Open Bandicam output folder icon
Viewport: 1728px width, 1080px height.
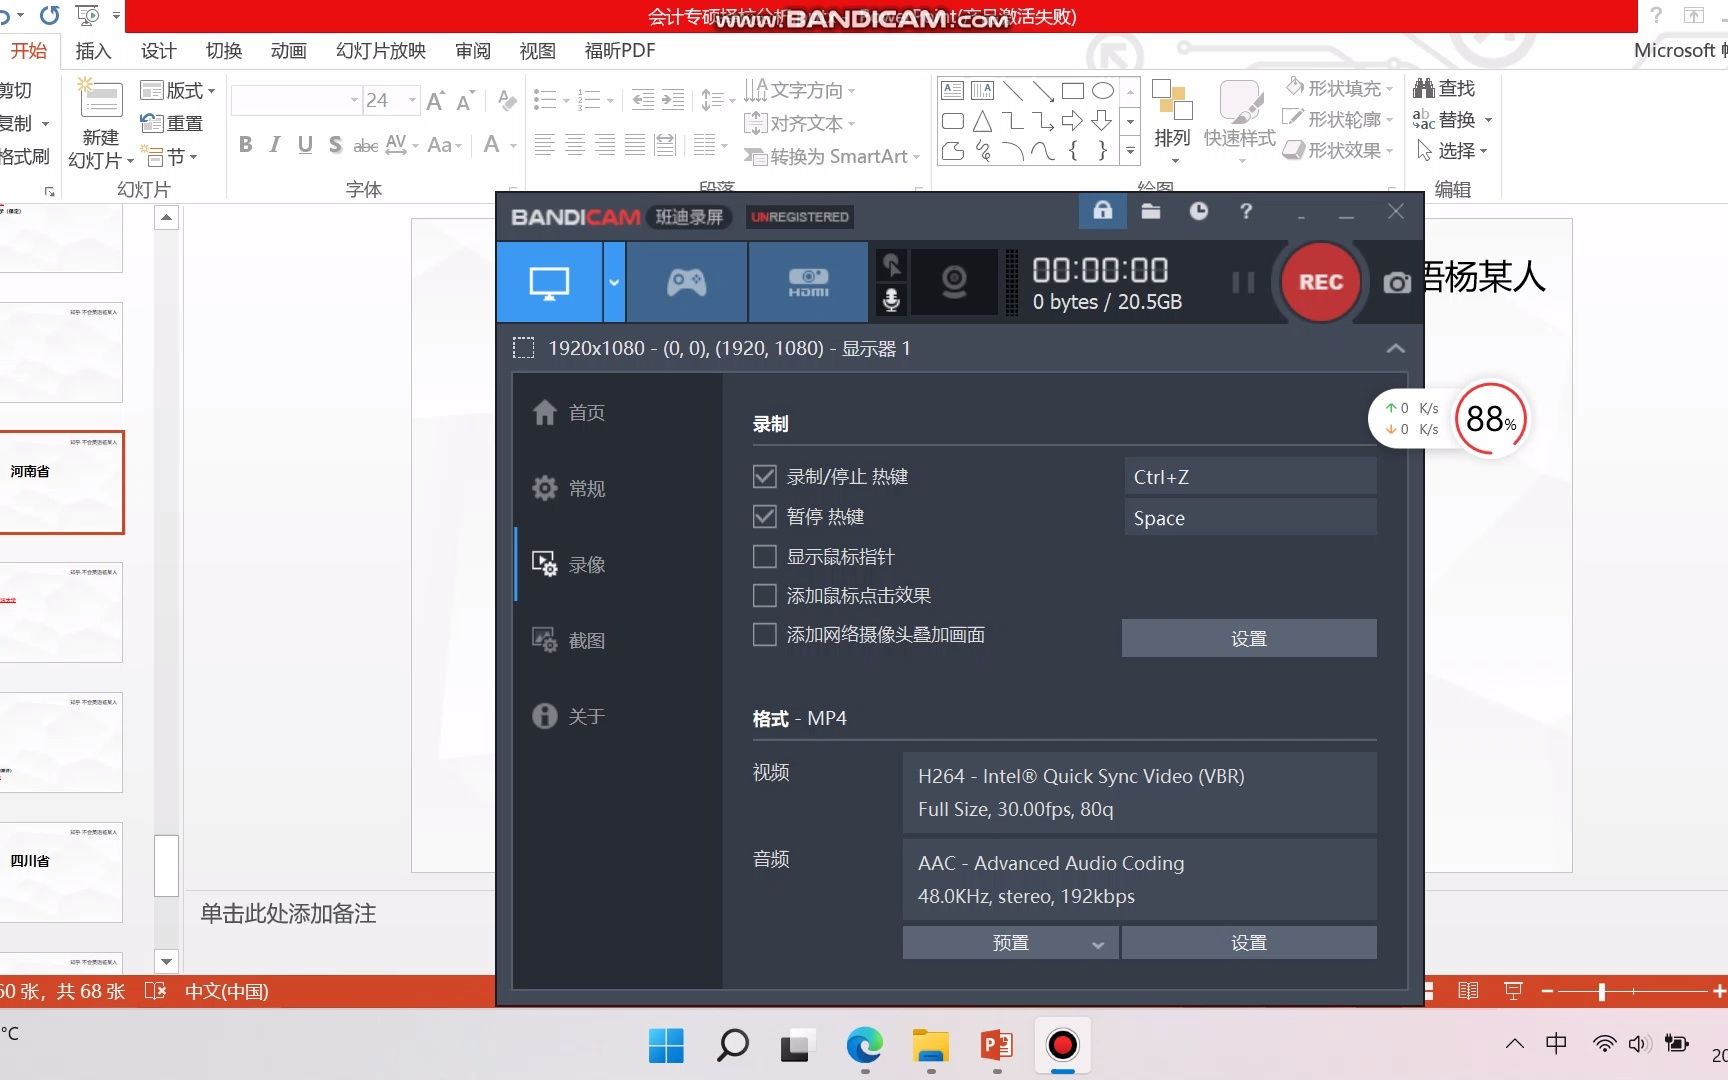(1151, 211)
